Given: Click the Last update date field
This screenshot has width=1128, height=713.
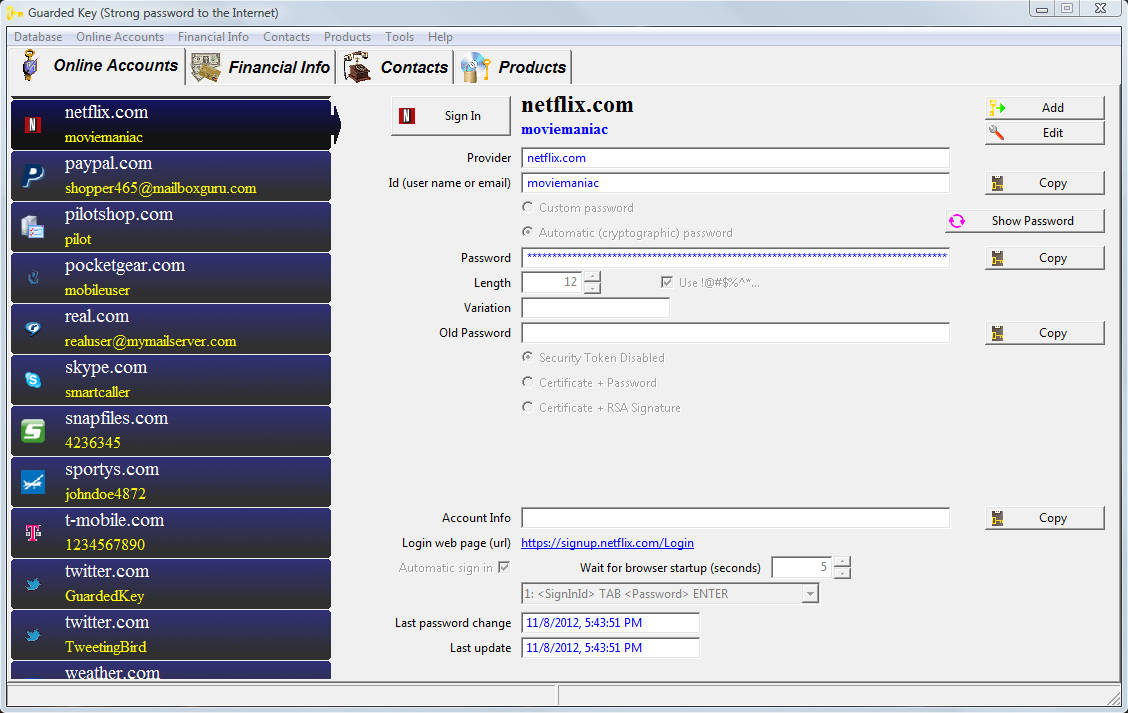Looking at the screenshot, I should click(610, 648).
